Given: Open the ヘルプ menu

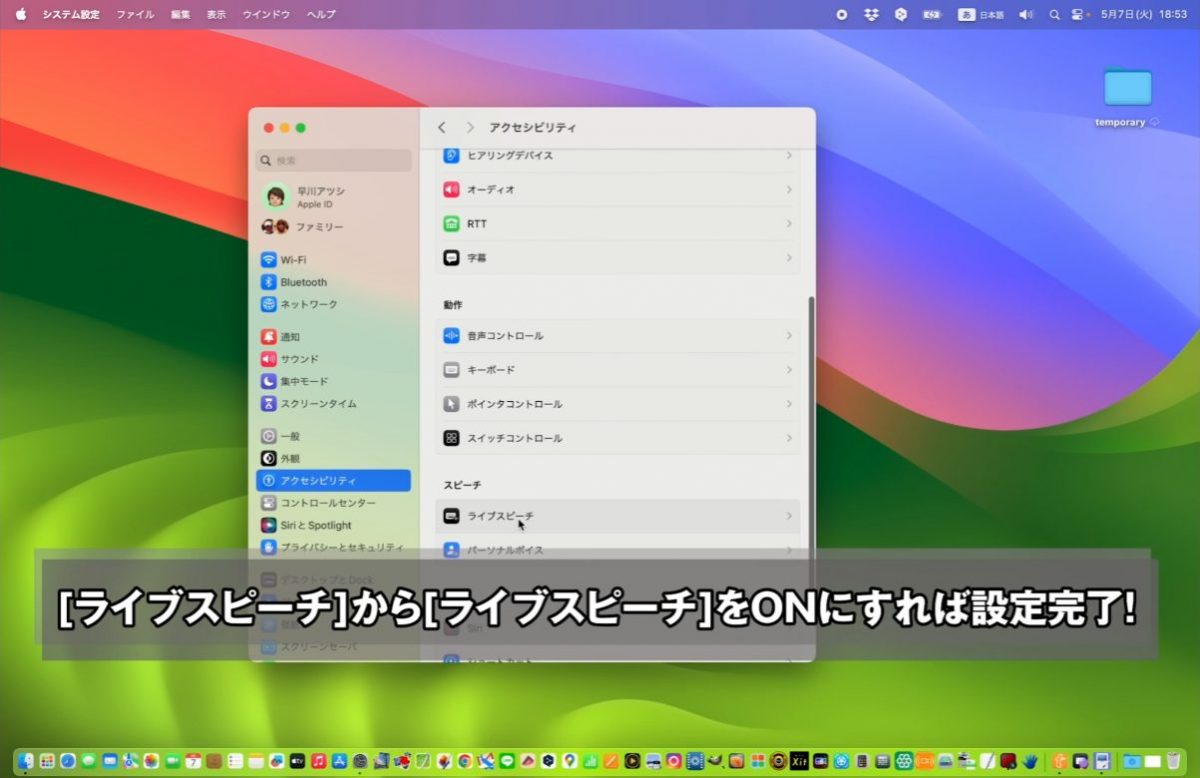Looking at the screenshot, I should 321,15.
